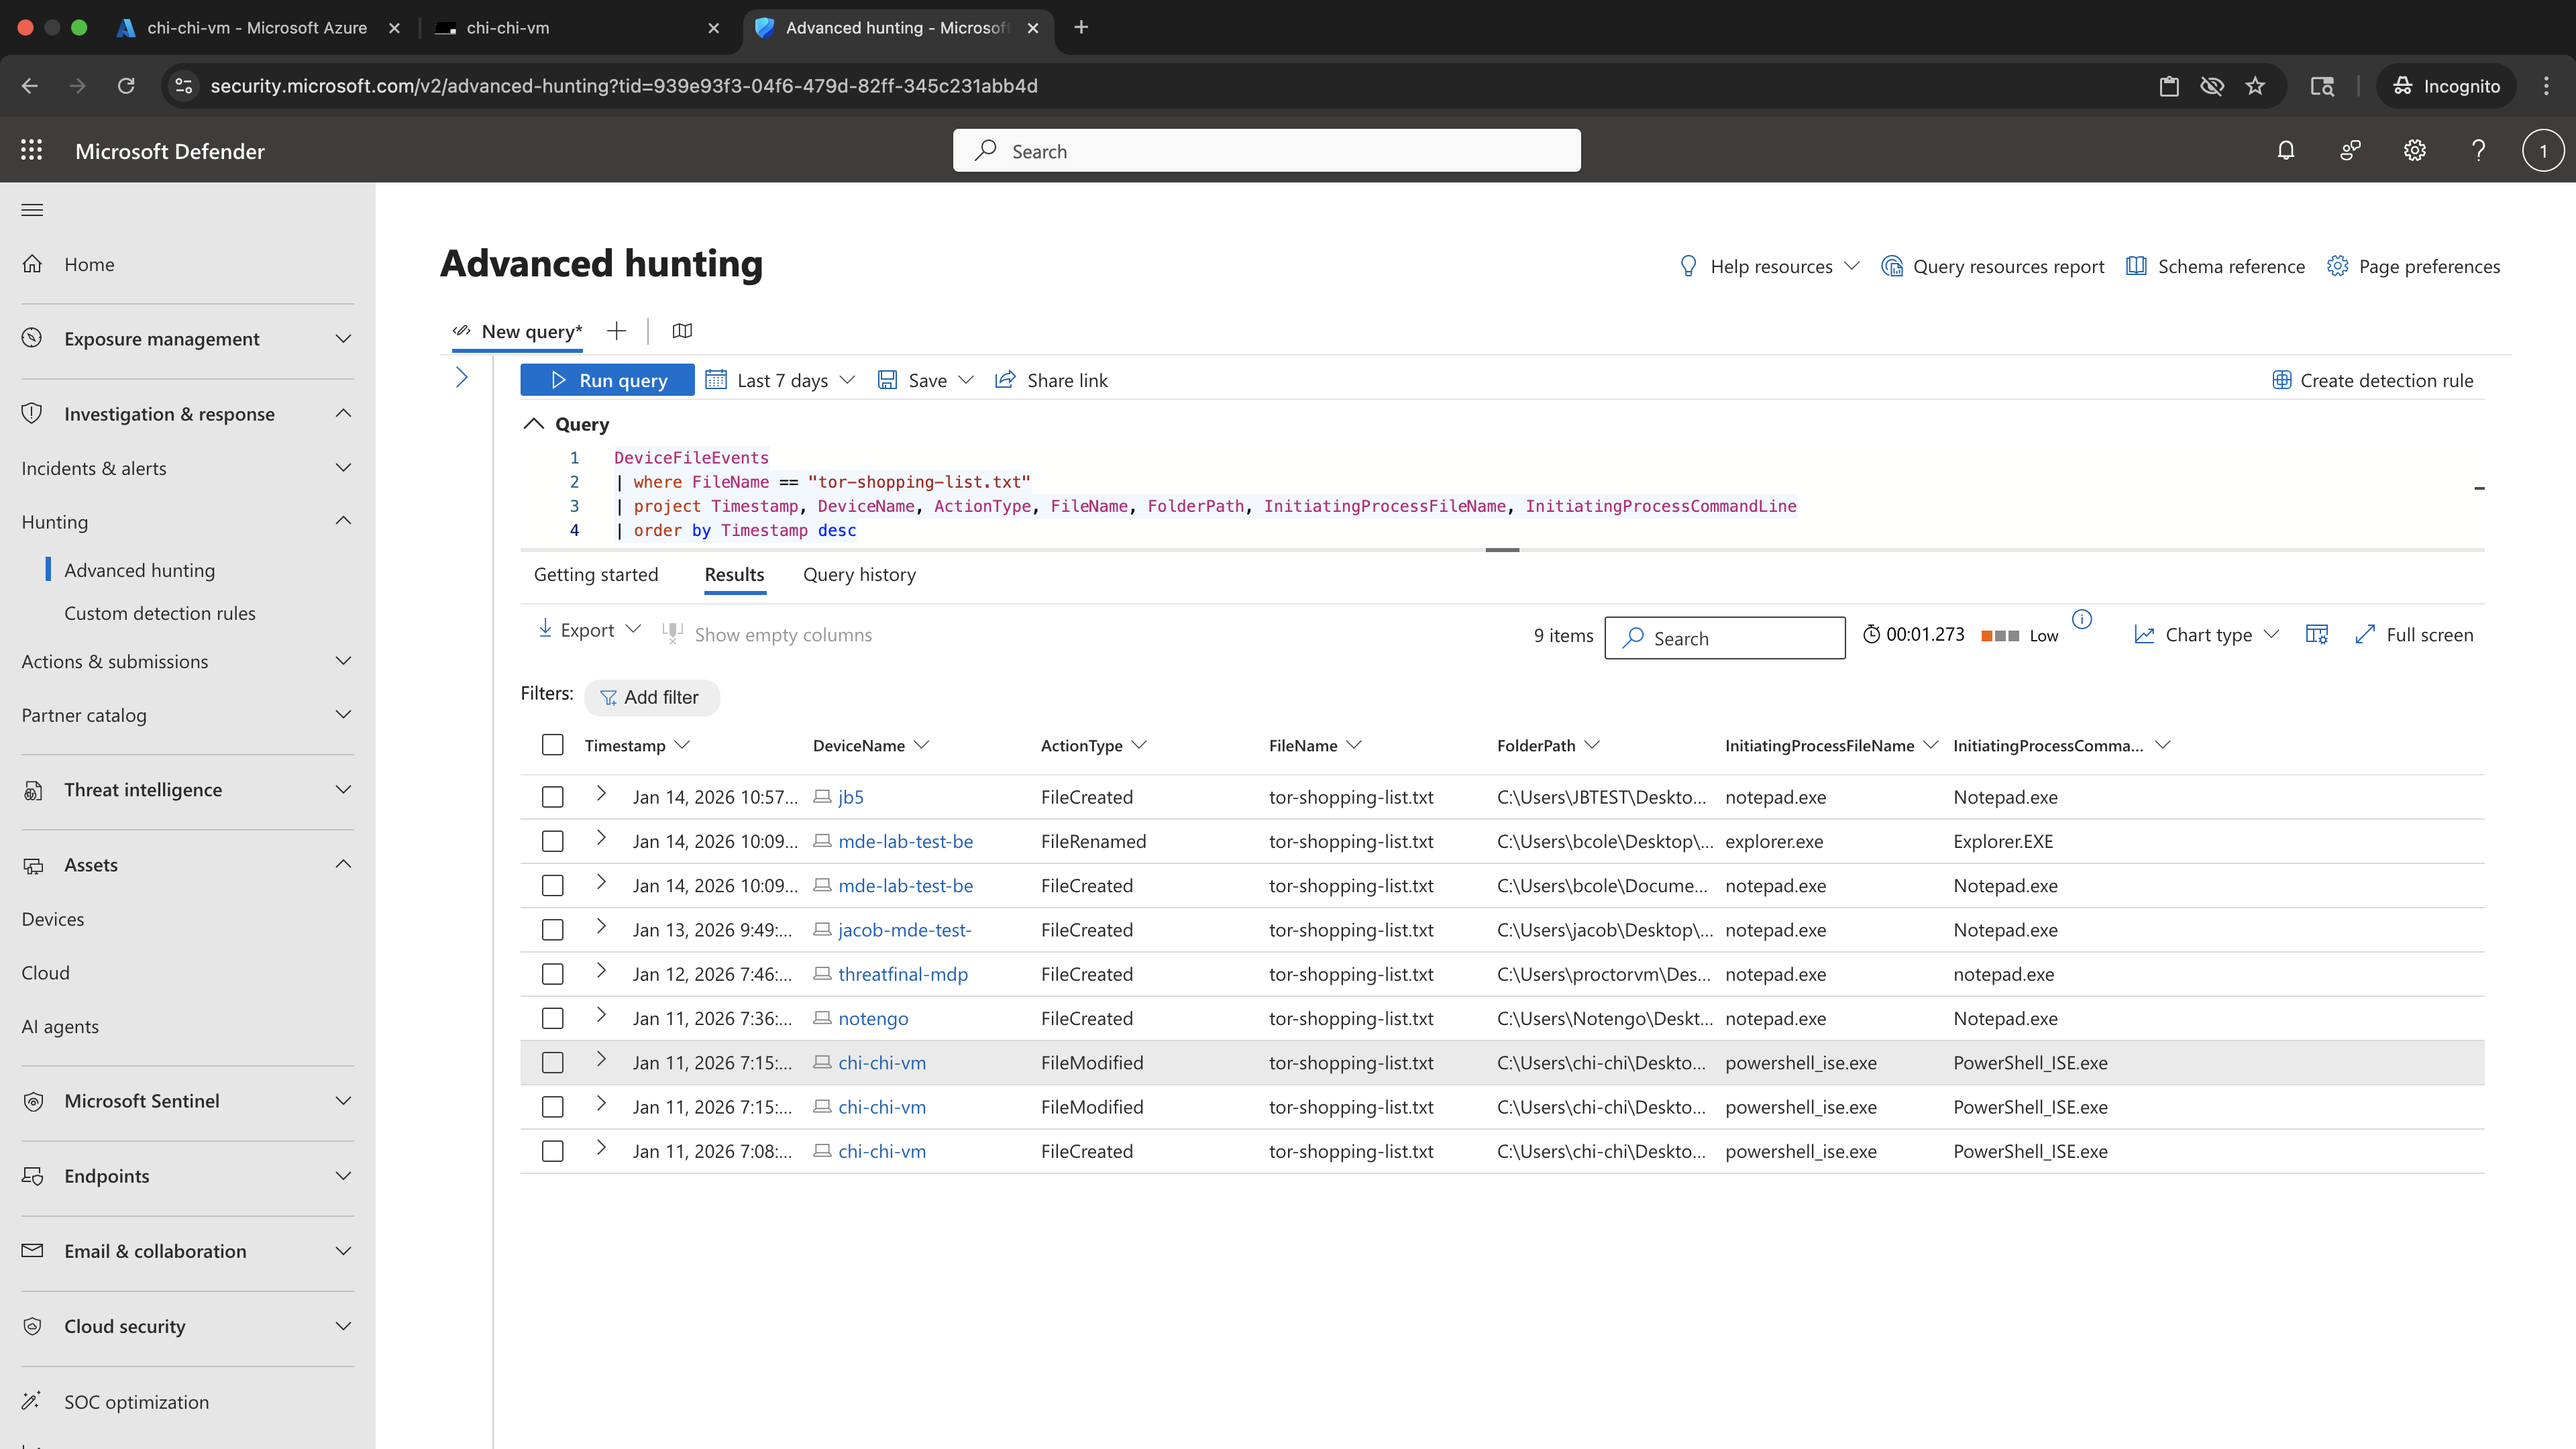Select the Results tab
The image size is (2576, 1449).
click(x=734, y=574)
